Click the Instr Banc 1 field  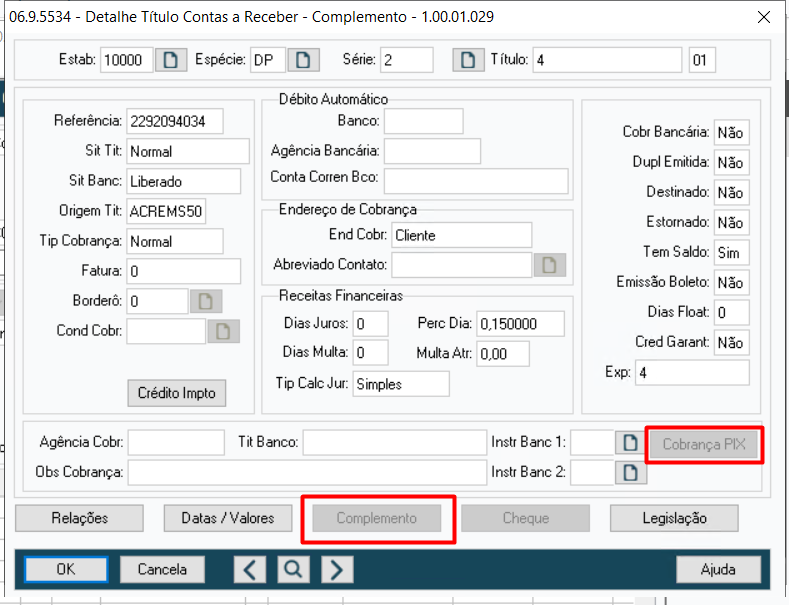[592, 442]
